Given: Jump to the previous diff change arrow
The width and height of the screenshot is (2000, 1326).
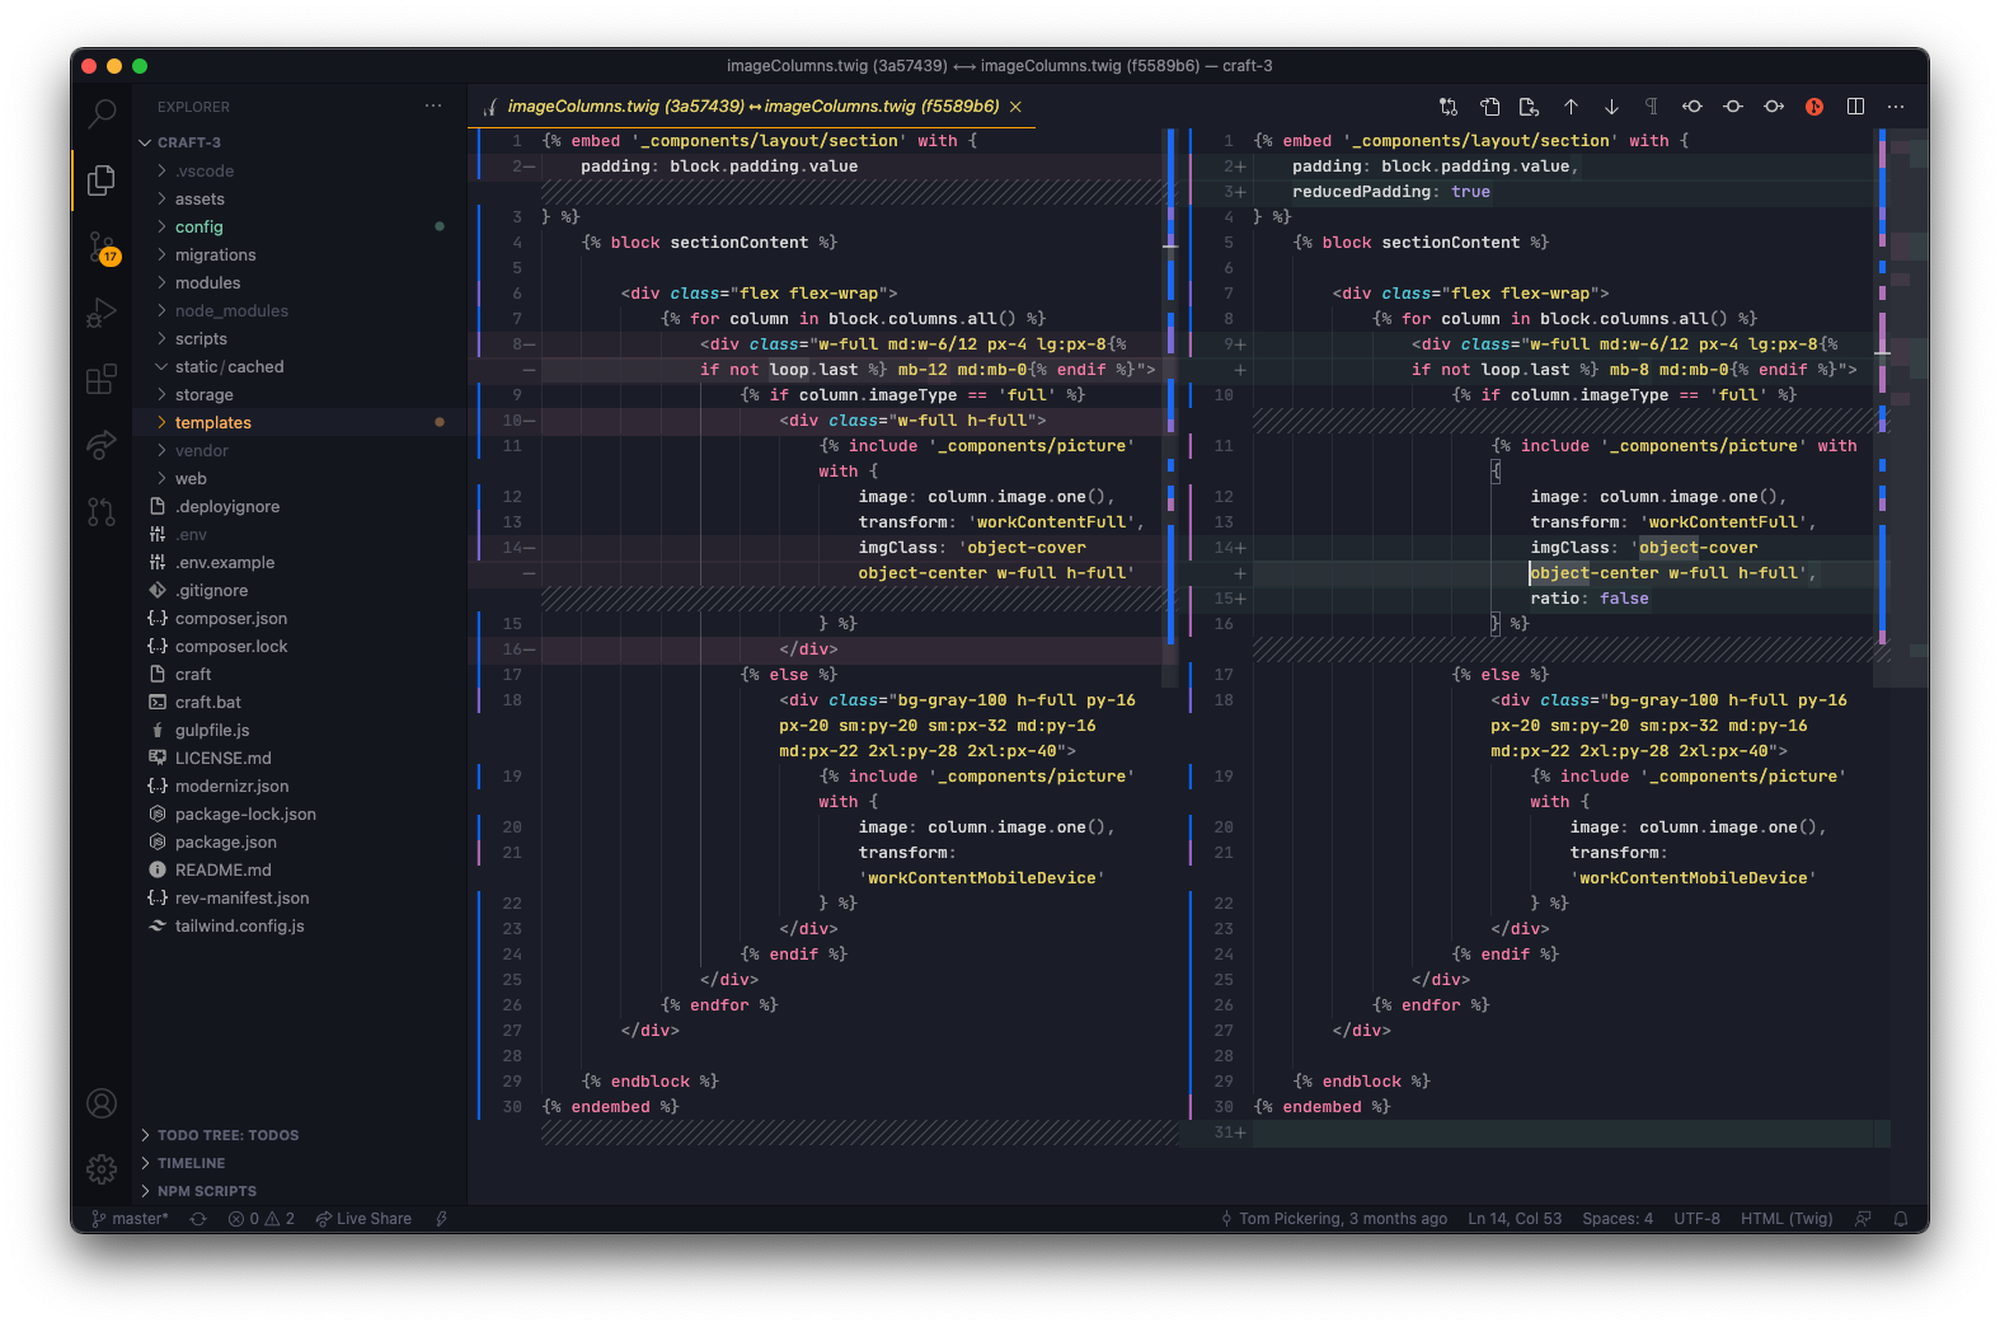Looking at the screenshot, I should tap(1572, 106).
